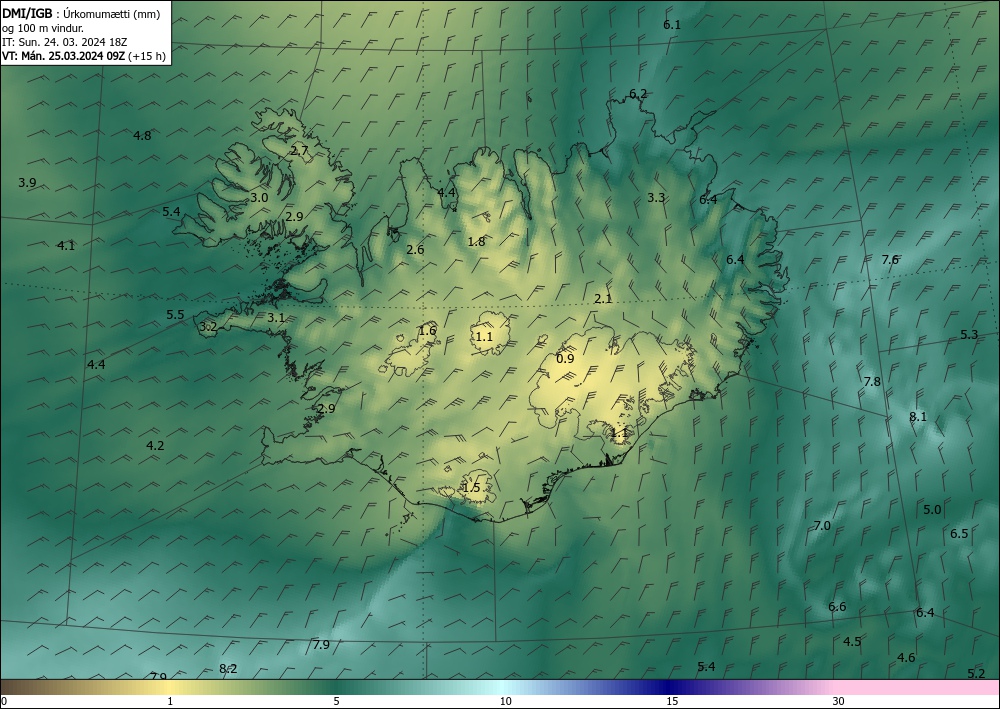Click the 4.2 value southwest of Iceland
This screenshot has width=1000, height=709.
coord(155,446)
